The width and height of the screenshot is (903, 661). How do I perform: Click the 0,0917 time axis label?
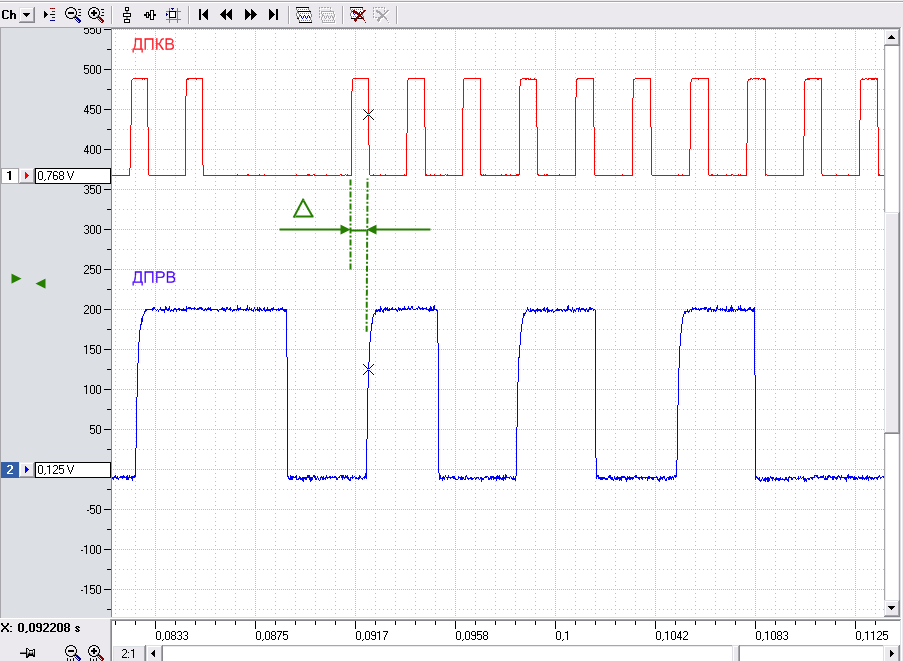371,636
